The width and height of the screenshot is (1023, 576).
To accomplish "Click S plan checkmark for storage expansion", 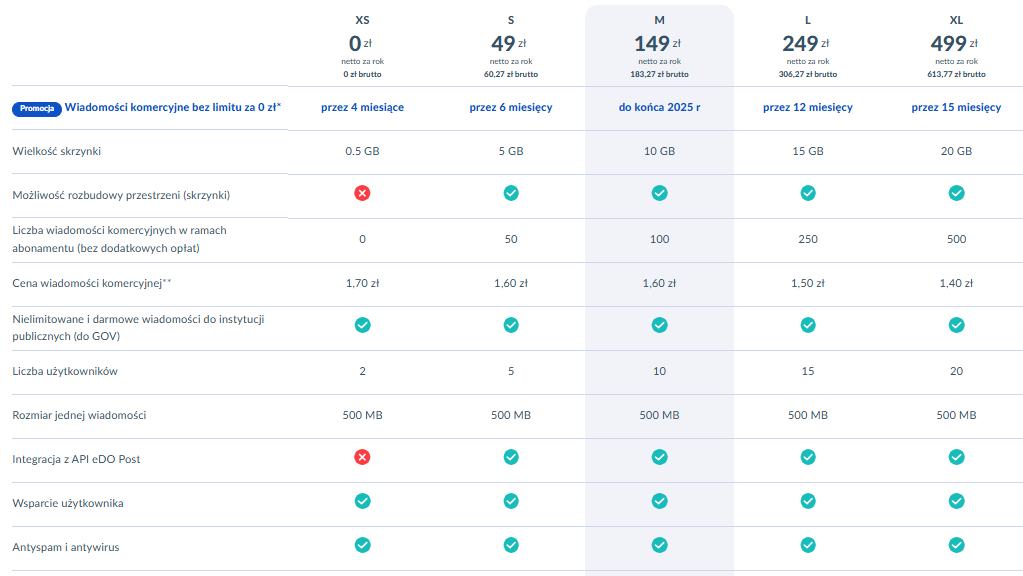I will (510, 193).
